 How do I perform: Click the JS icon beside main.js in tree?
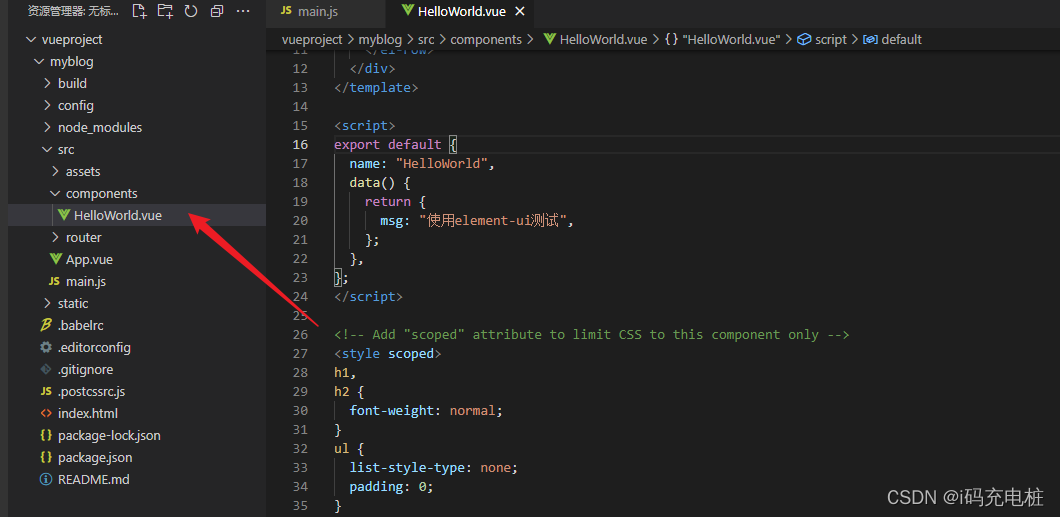click(x=54, y=282)
